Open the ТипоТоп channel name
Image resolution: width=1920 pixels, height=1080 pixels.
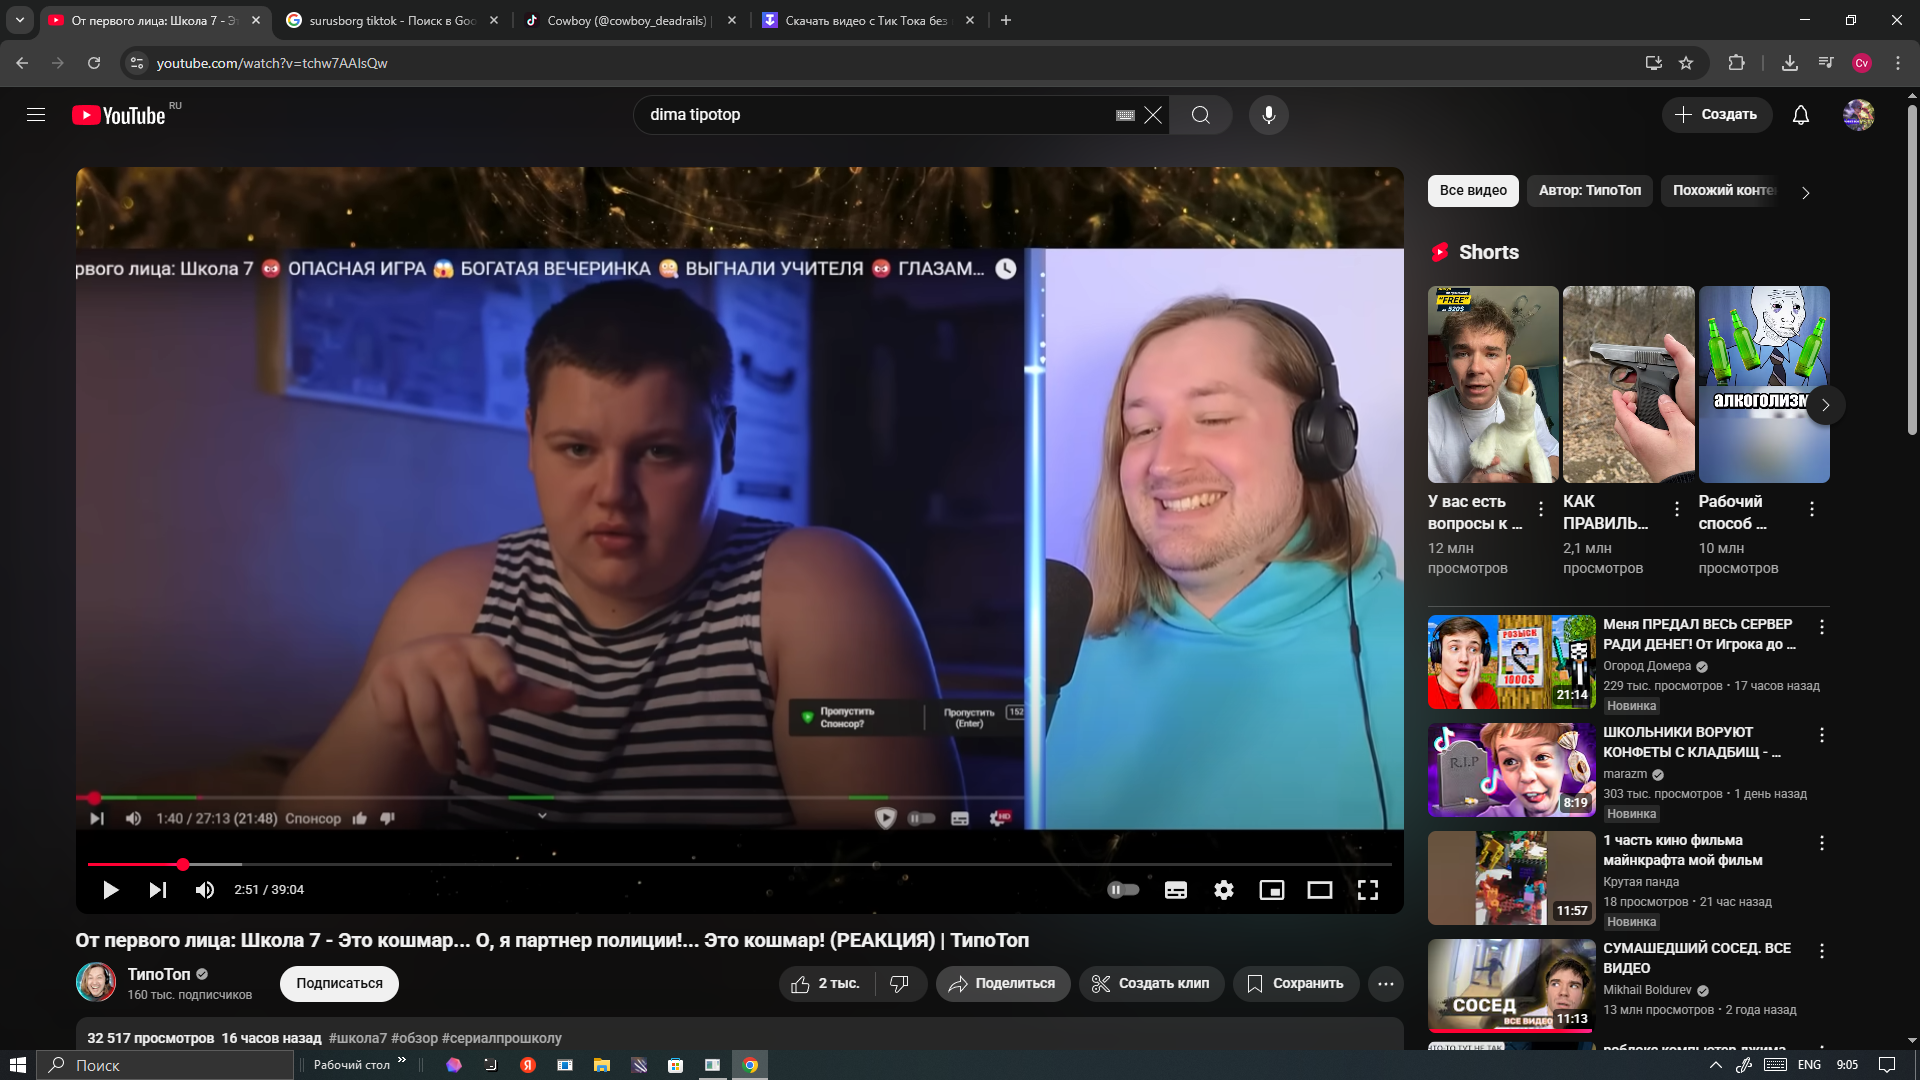pyautogui.click(x=158, y=974)
